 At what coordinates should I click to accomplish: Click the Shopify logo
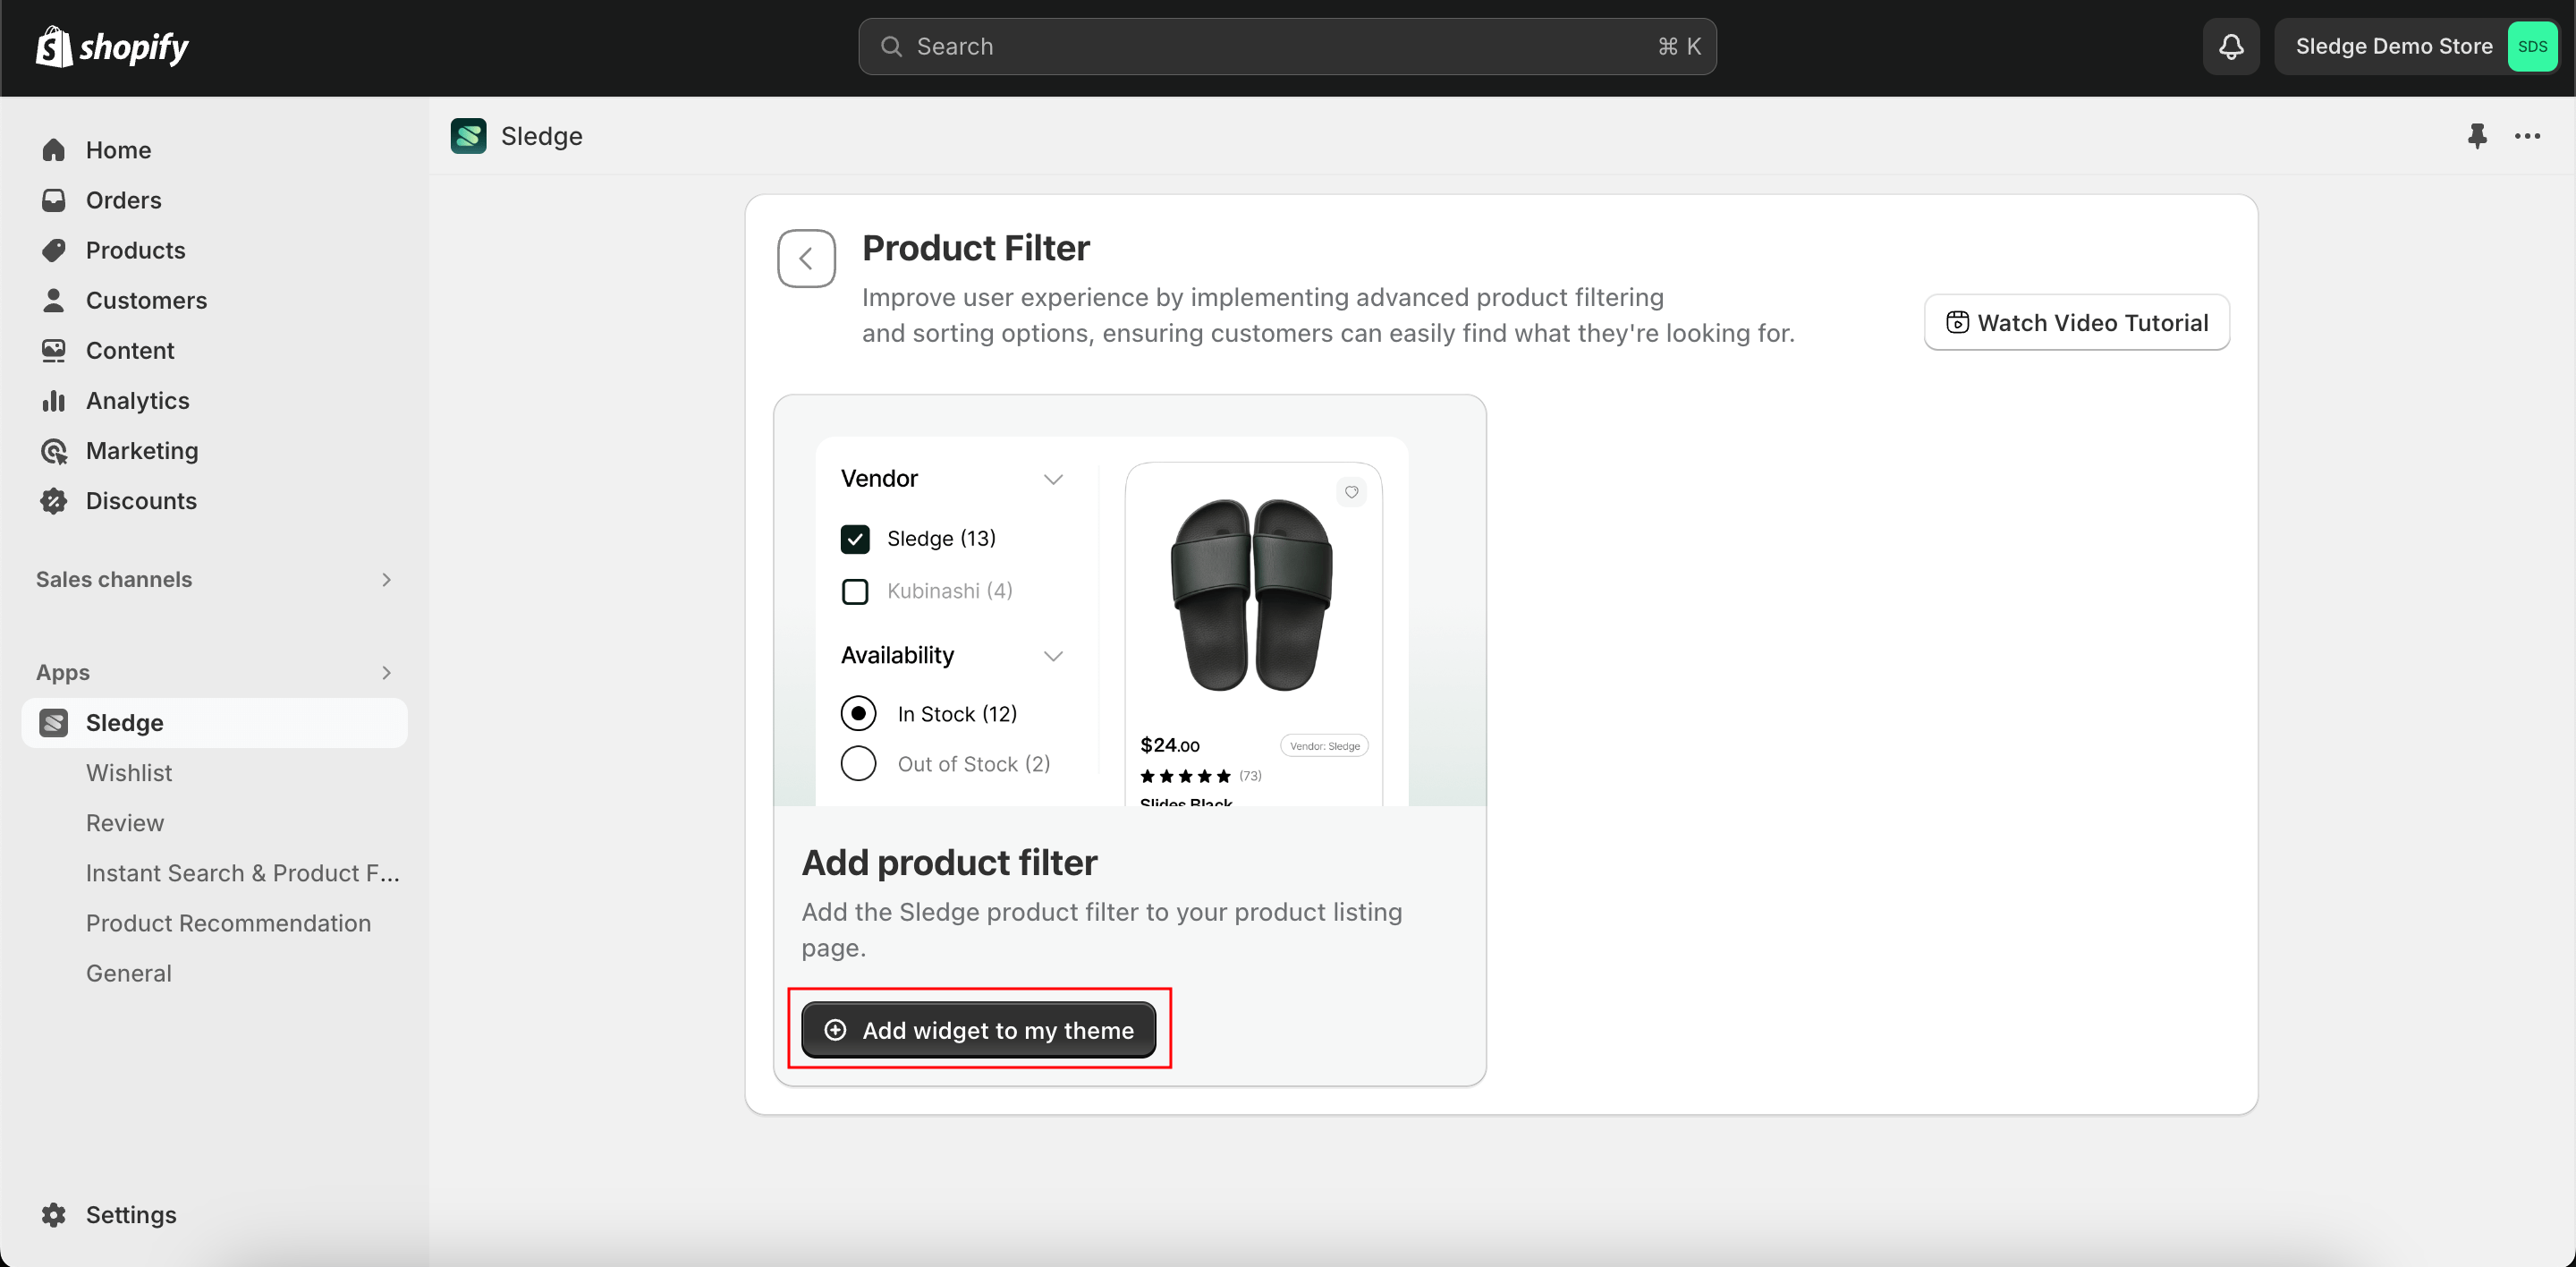tap(112, 46)
